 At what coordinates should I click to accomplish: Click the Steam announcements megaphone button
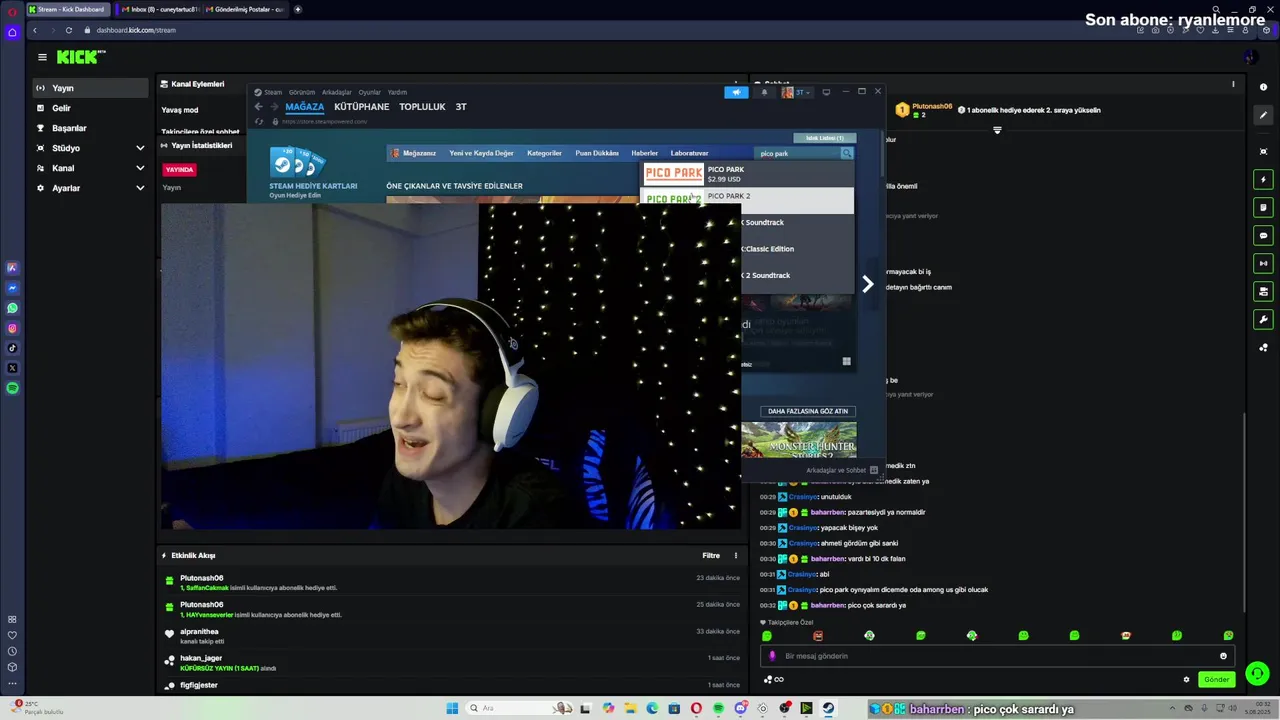pos(736,92)
